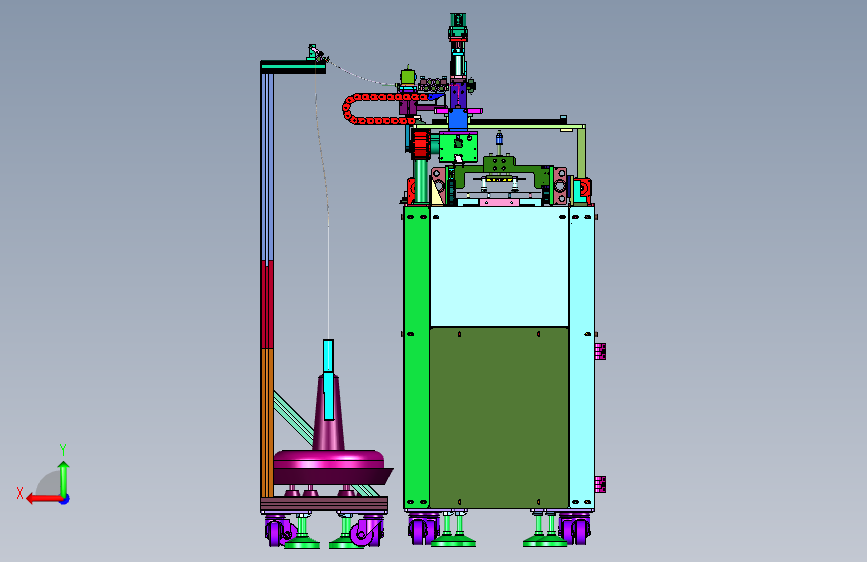Select the upper pink hinge on cabinet right side
Image resolution: width=867 pixels, height=562 pixels.
click(600, 351)
